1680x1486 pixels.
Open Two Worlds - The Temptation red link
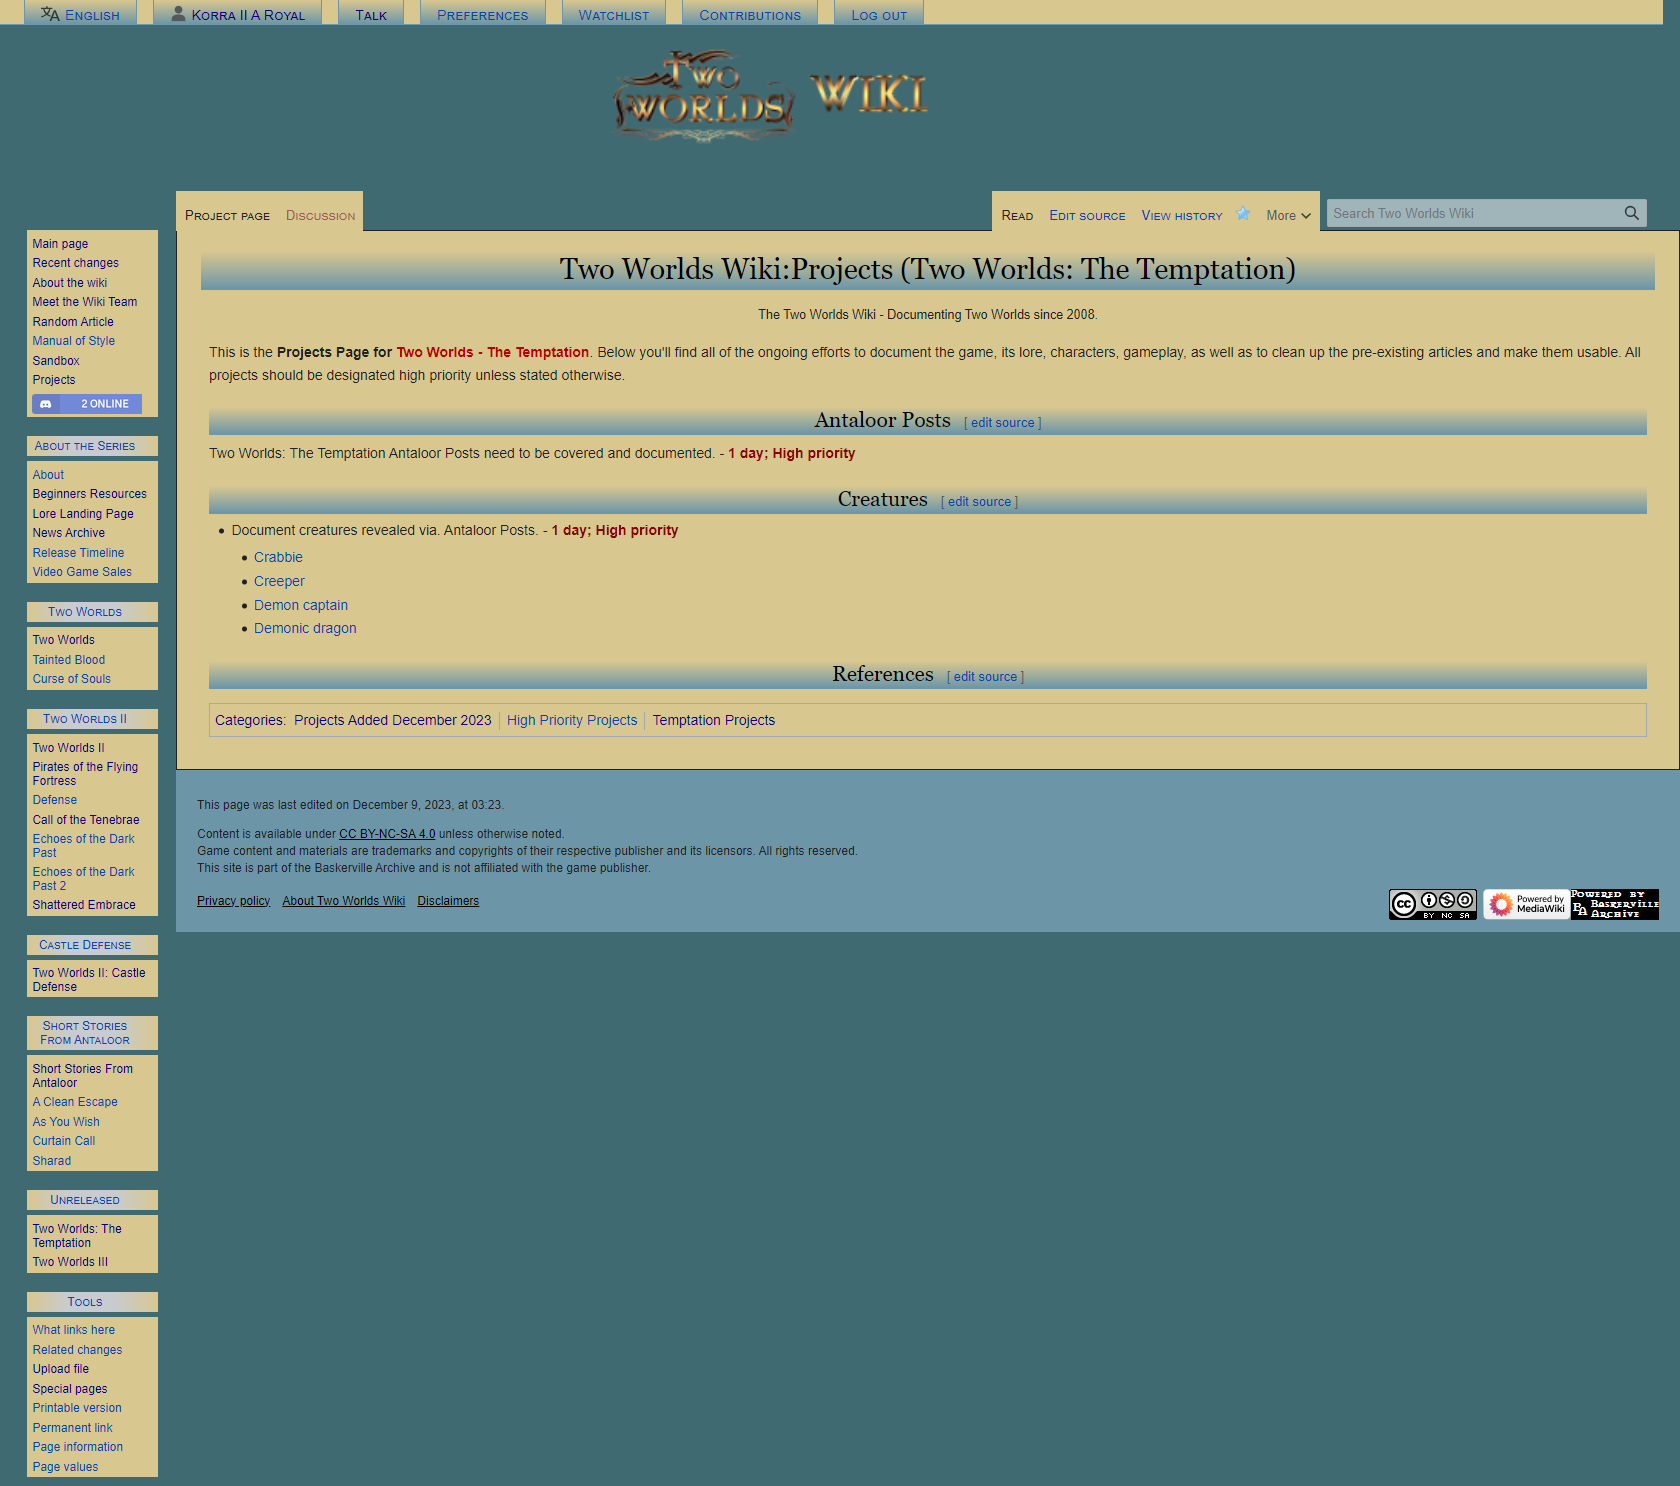pos(492,352)
